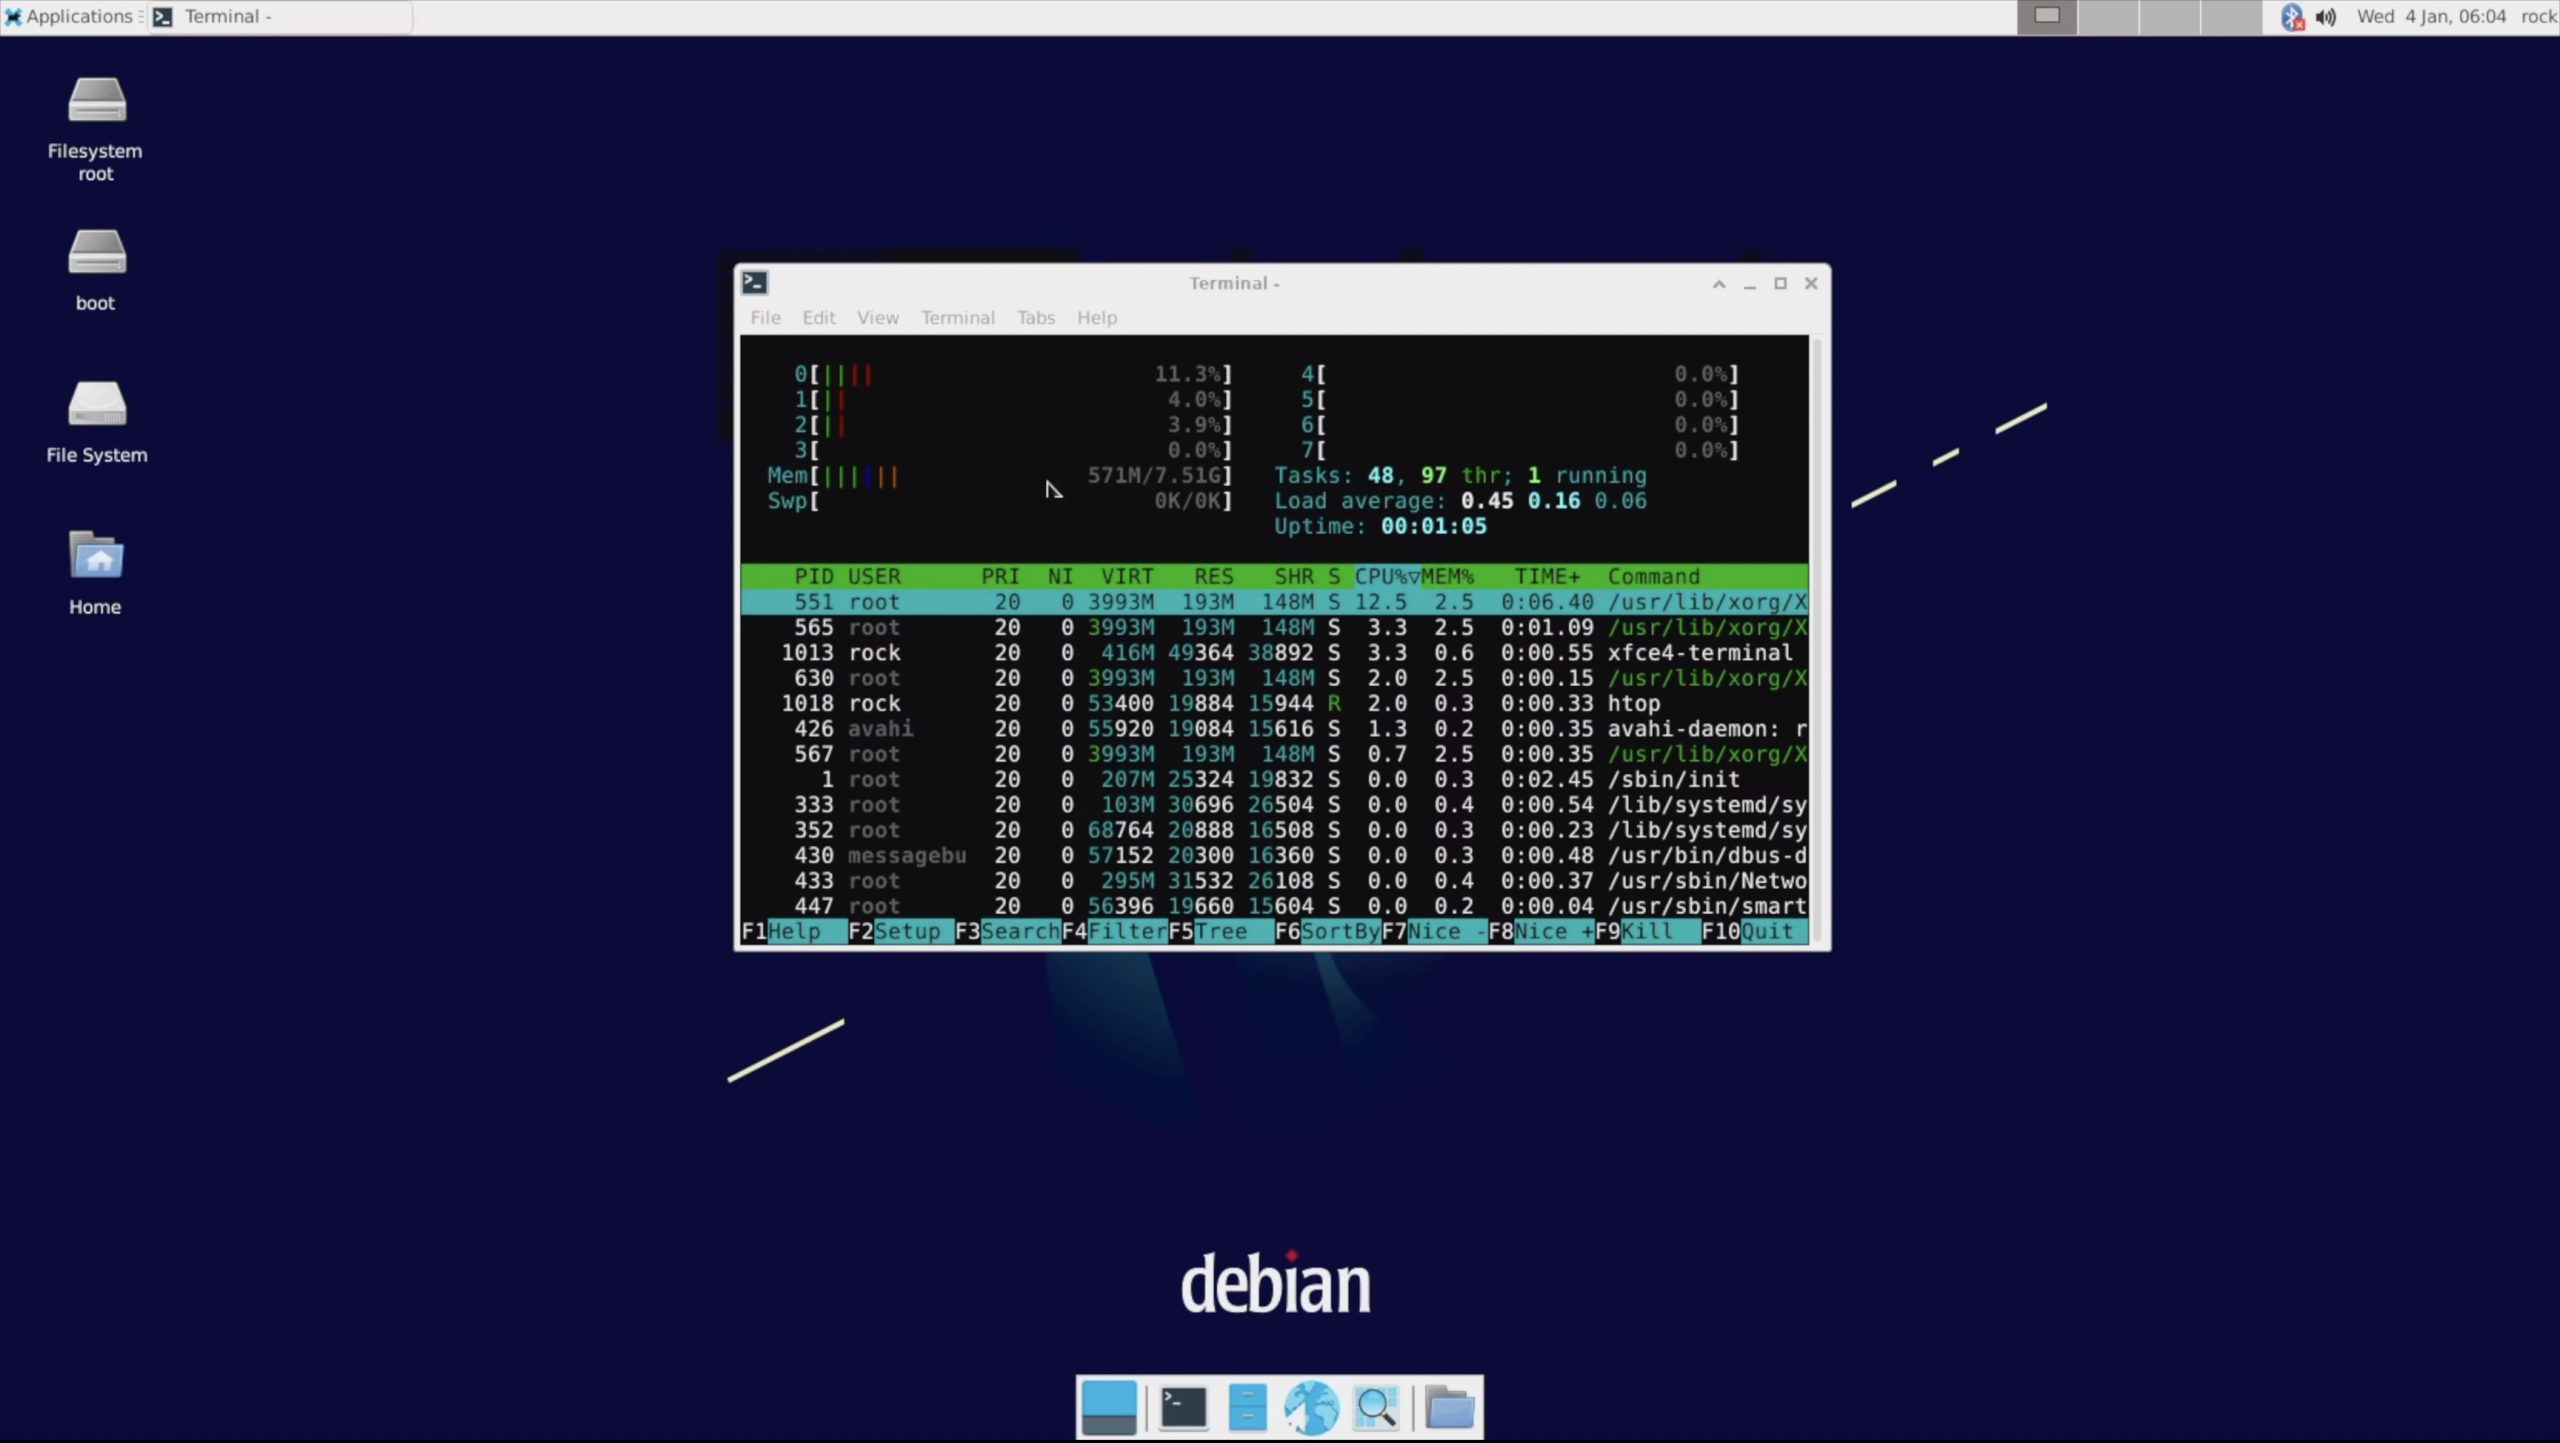Open the Home desktop folder icon

point(96,558)
